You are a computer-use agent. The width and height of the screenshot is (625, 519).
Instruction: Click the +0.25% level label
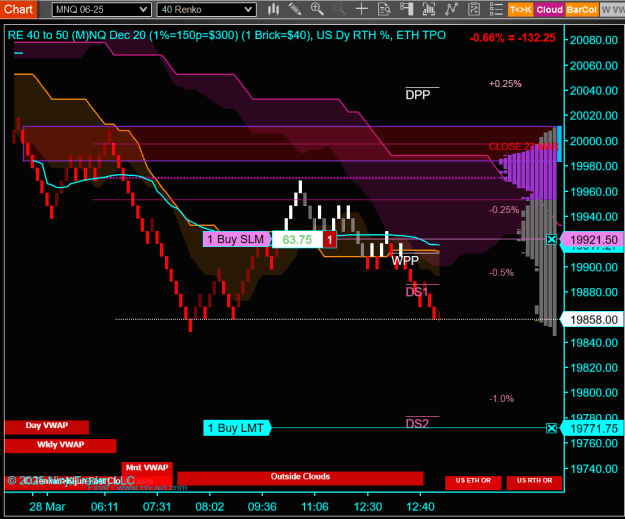tap(505, 84)
